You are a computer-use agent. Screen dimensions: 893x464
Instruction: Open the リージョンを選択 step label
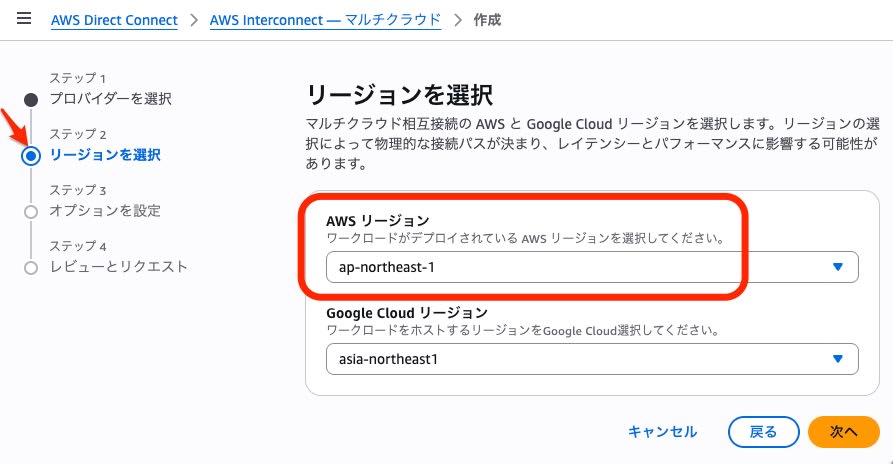pos(105,154)
